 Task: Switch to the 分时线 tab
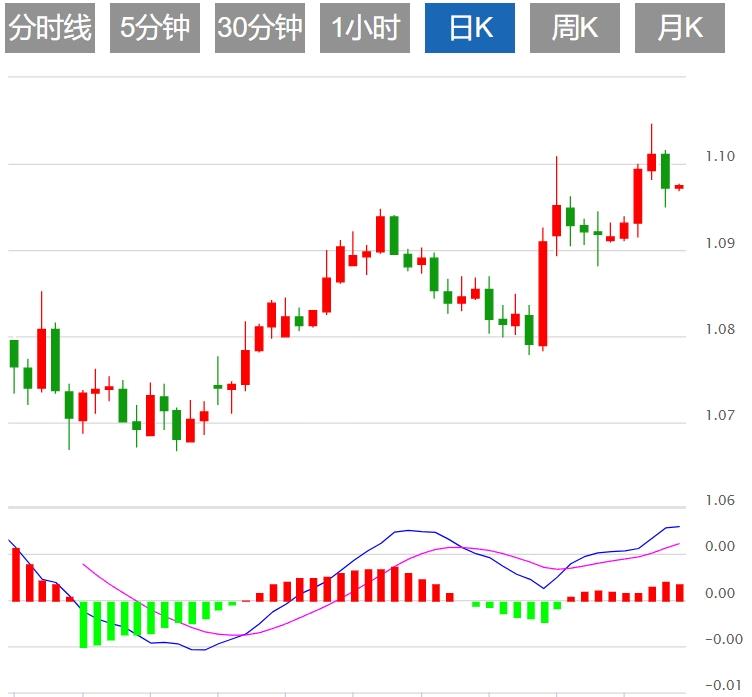tap(49, 28)
